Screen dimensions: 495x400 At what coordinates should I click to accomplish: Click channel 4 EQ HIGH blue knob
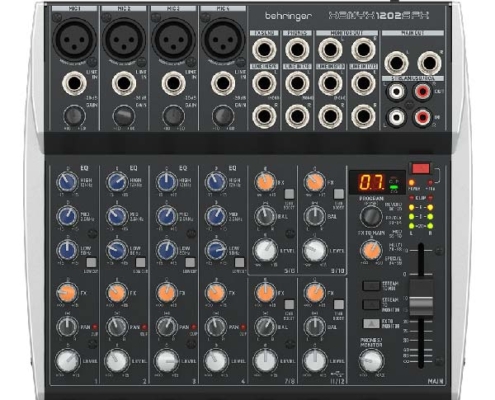pos(216,182)
